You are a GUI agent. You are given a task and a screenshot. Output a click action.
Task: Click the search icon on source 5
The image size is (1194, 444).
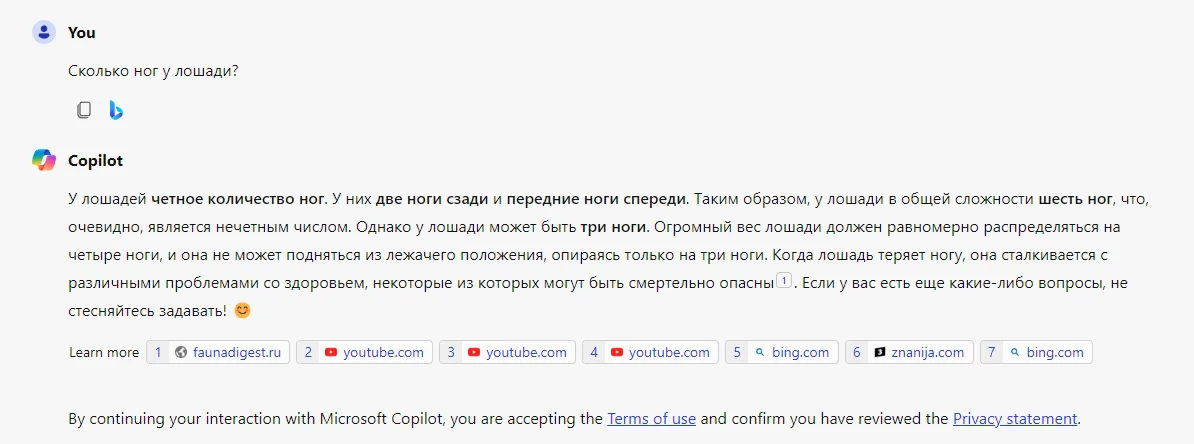coord(759,353)
